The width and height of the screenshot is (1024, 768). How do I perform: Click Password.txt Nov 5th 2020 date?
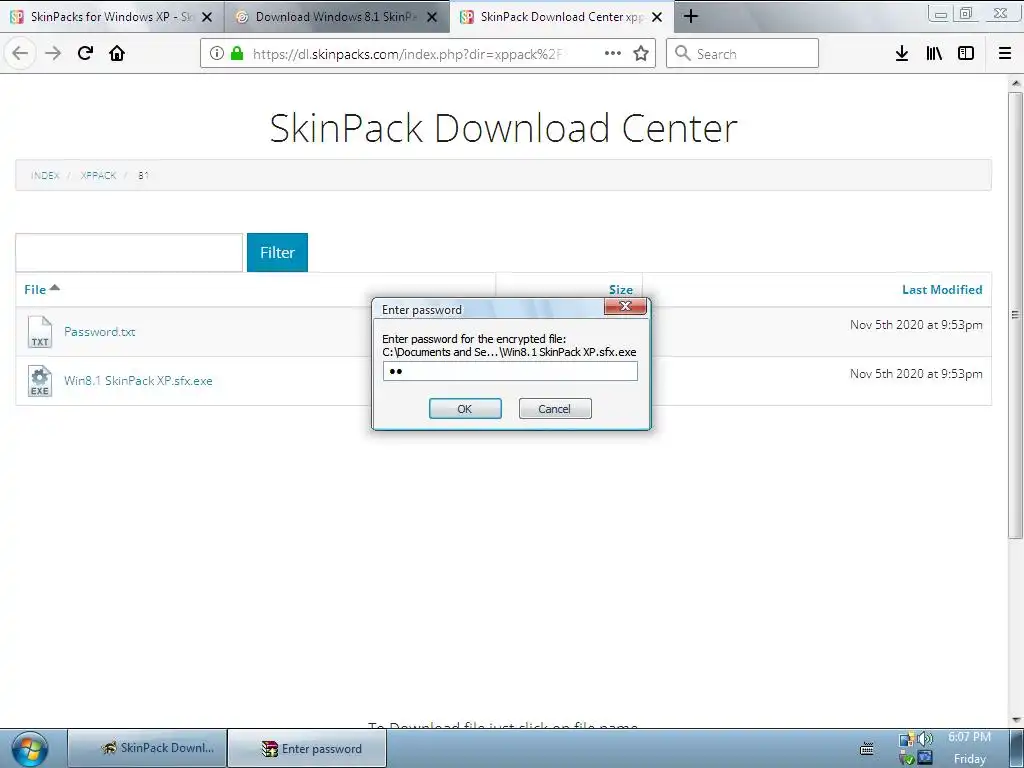pos(916,325)
